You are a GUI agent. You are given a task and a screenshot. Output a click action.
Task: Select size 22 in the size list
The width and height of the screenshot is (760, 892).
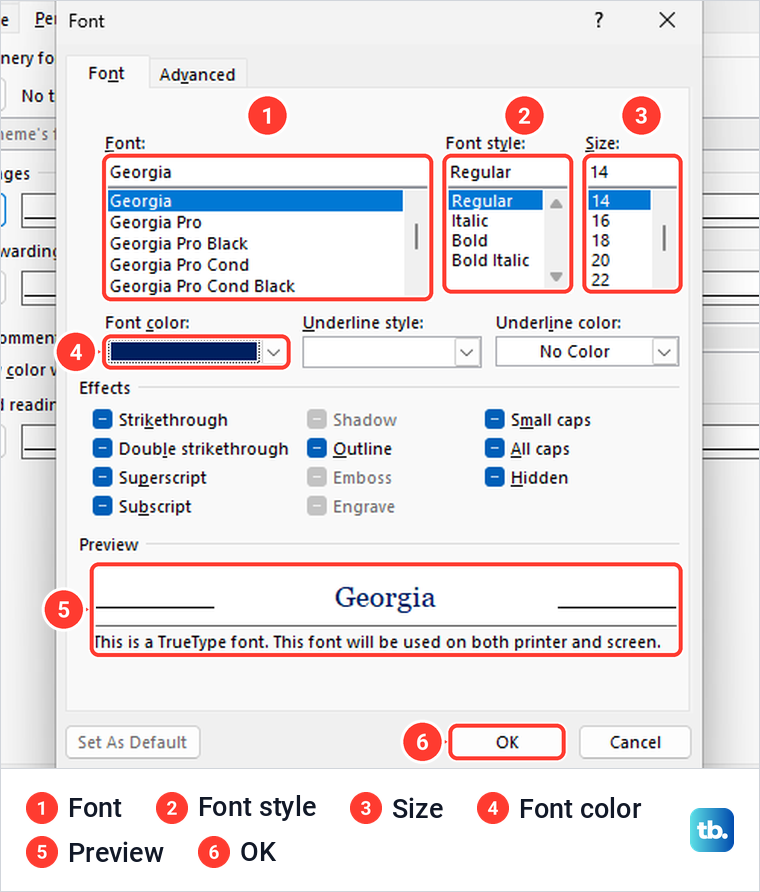tap(619, 279)
